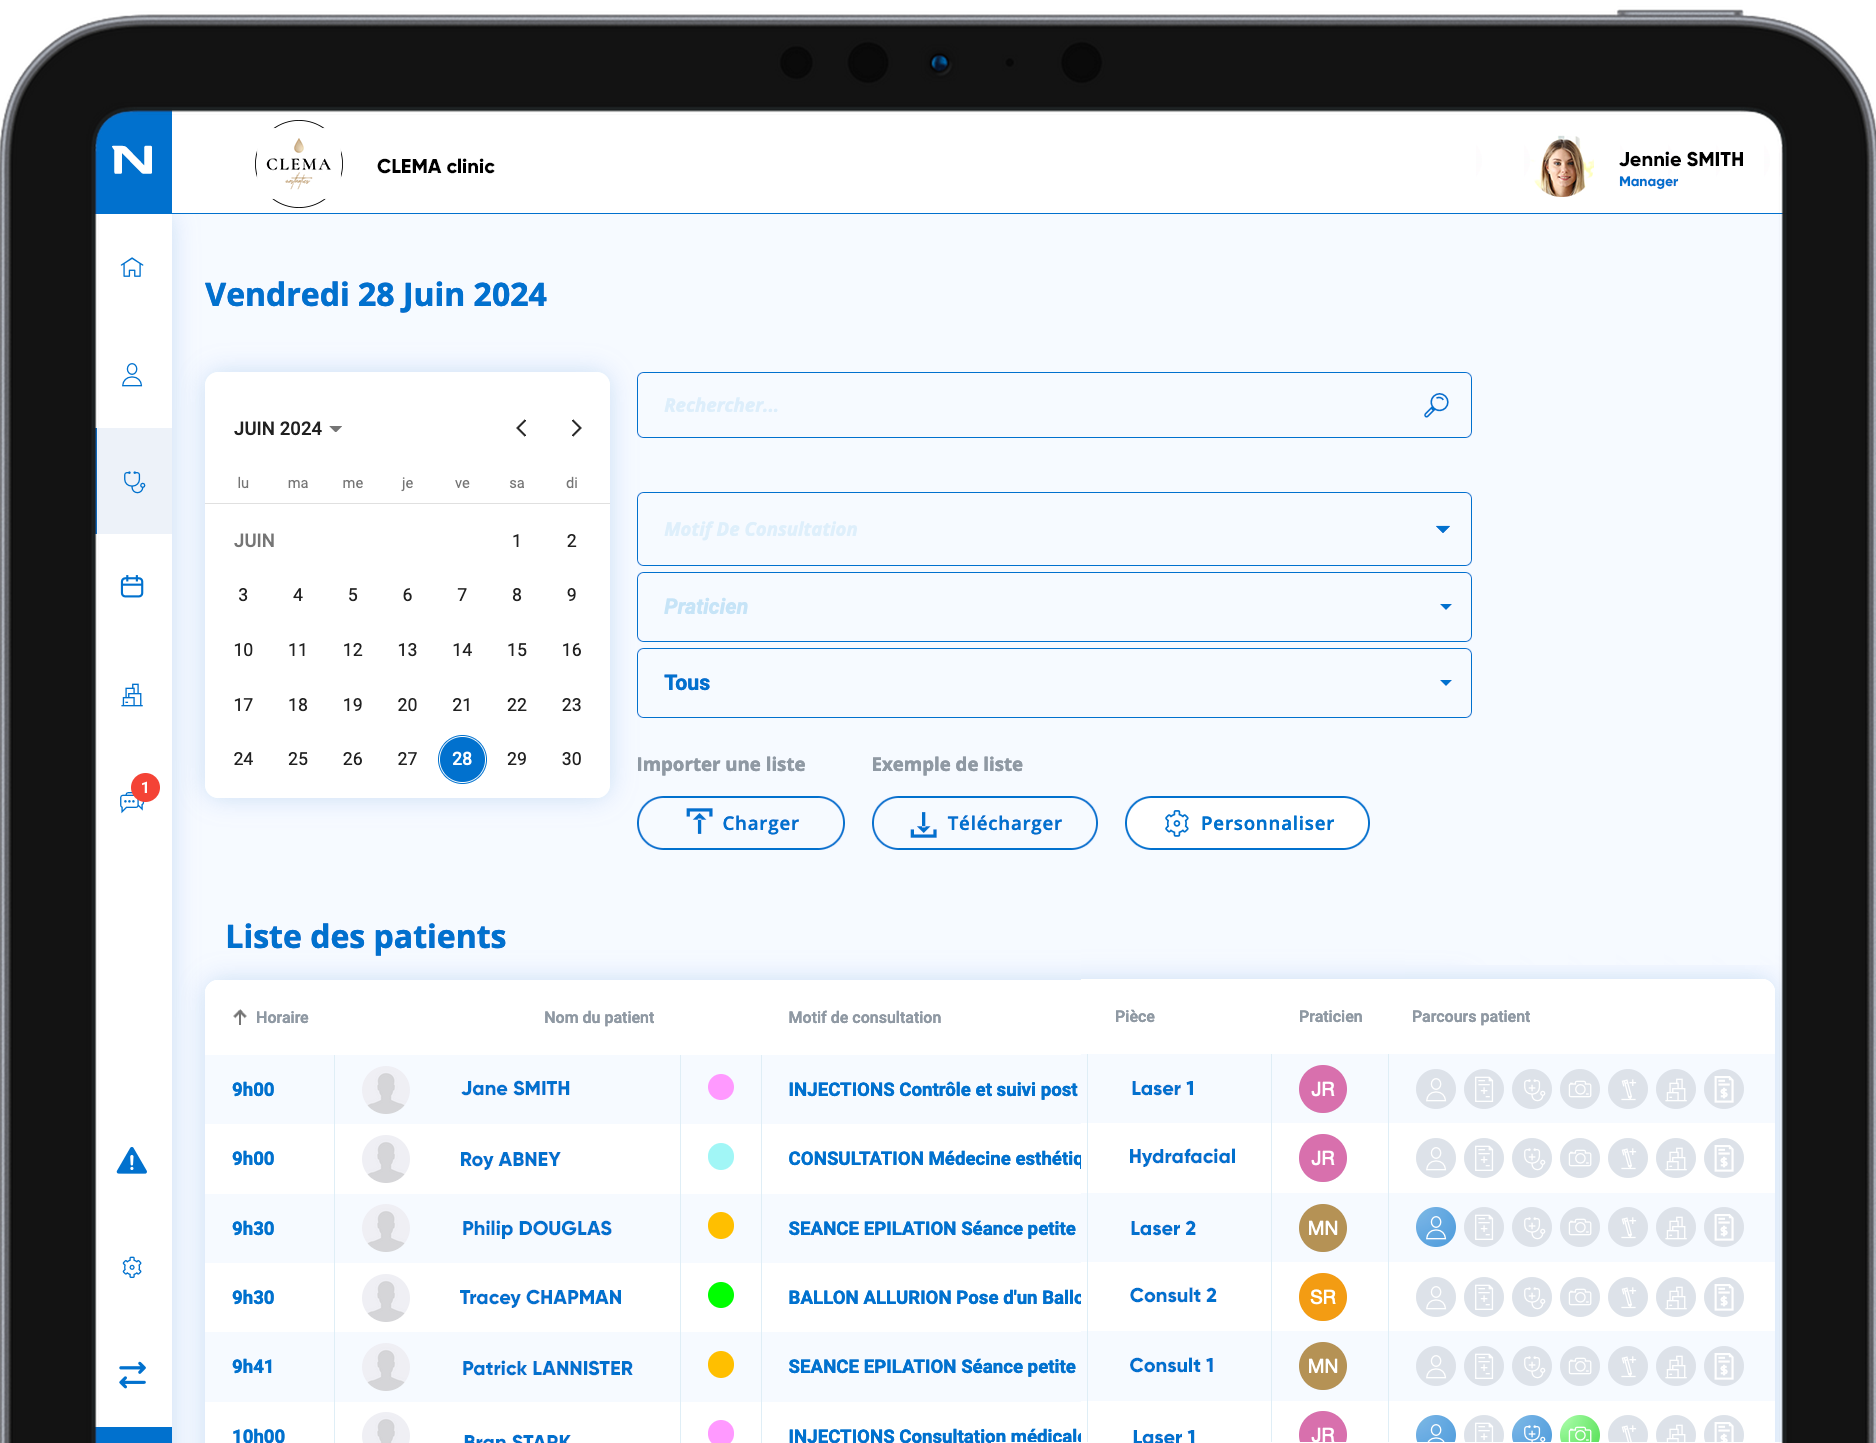
Task: Click Jane SMITH's building step icon
Action: click(1676, 1089)
